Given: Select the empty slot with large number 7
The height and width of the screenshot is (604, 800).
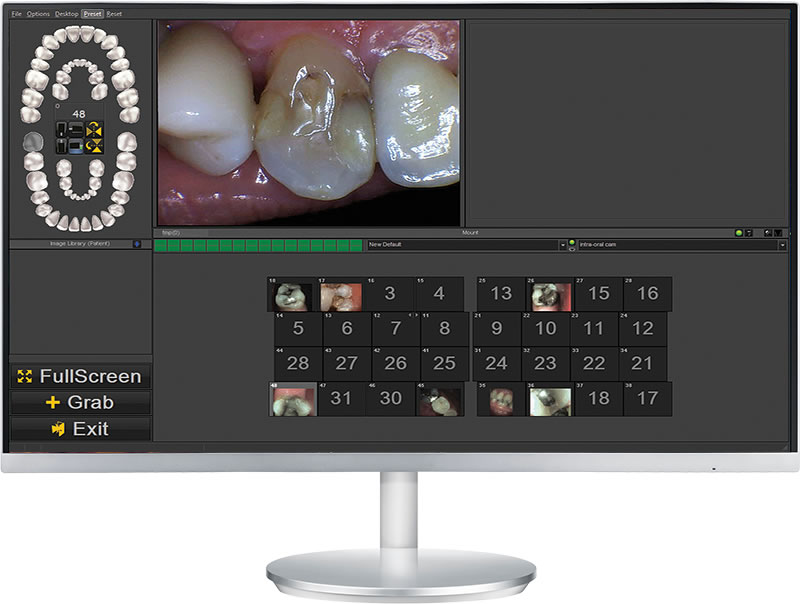Looking at the screenshot, I should click(x=396, y=329).
